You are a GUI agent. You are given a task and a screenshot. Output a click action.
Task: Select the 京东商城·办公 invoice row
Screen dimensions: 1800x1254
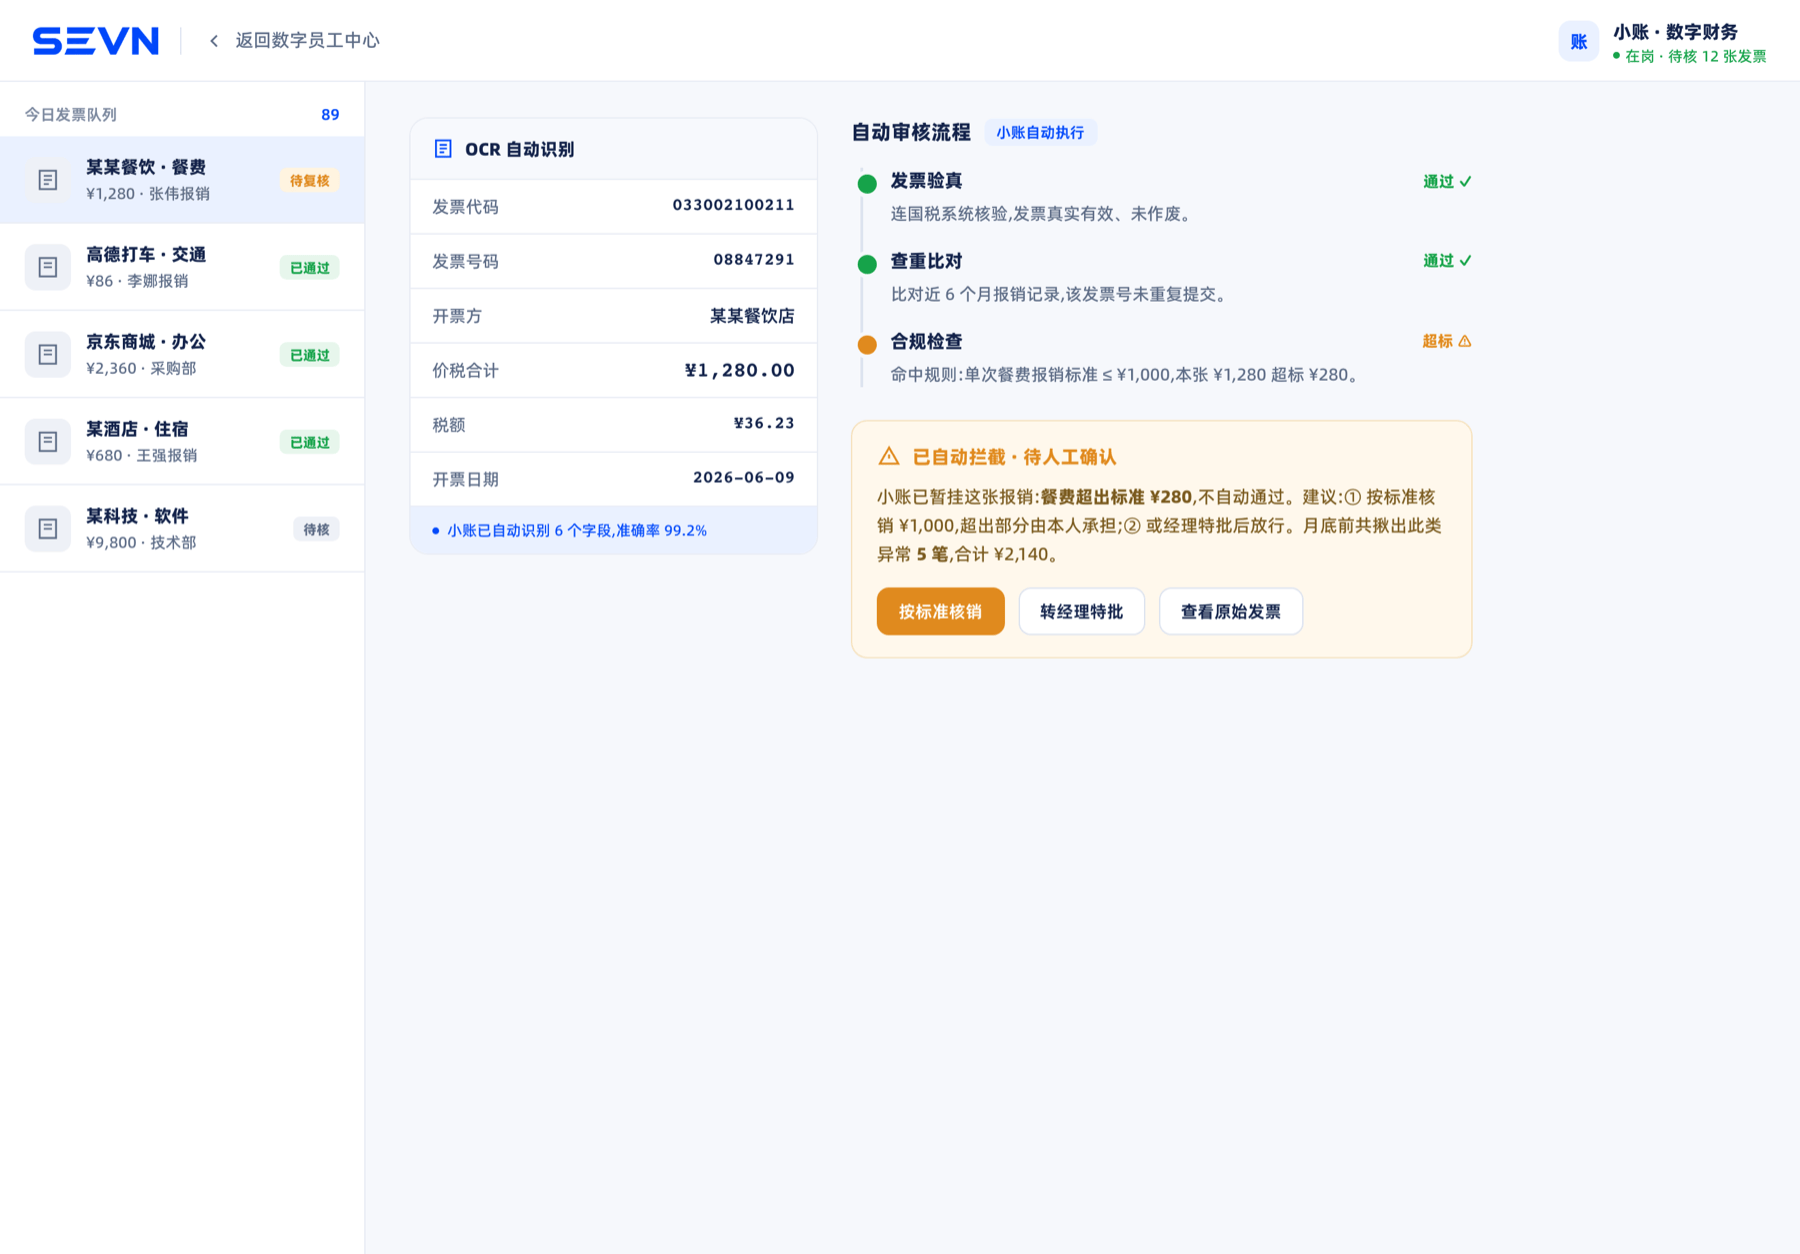182,354
